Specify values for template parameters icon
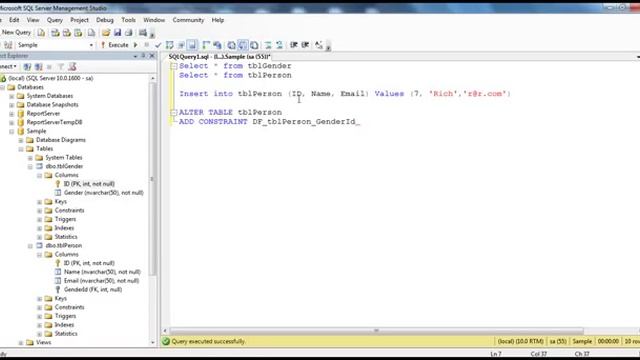The height and width of the screenshot is (360, 640). (319, 45)
